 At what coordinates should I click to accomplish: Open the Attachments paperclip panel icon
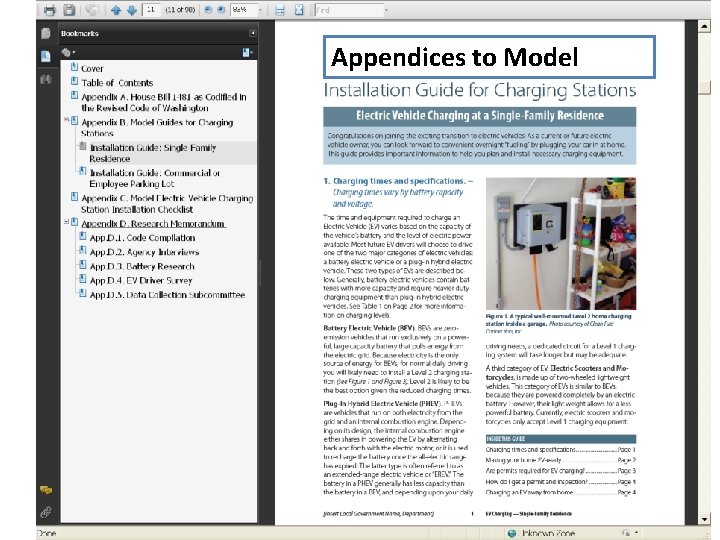46,512
